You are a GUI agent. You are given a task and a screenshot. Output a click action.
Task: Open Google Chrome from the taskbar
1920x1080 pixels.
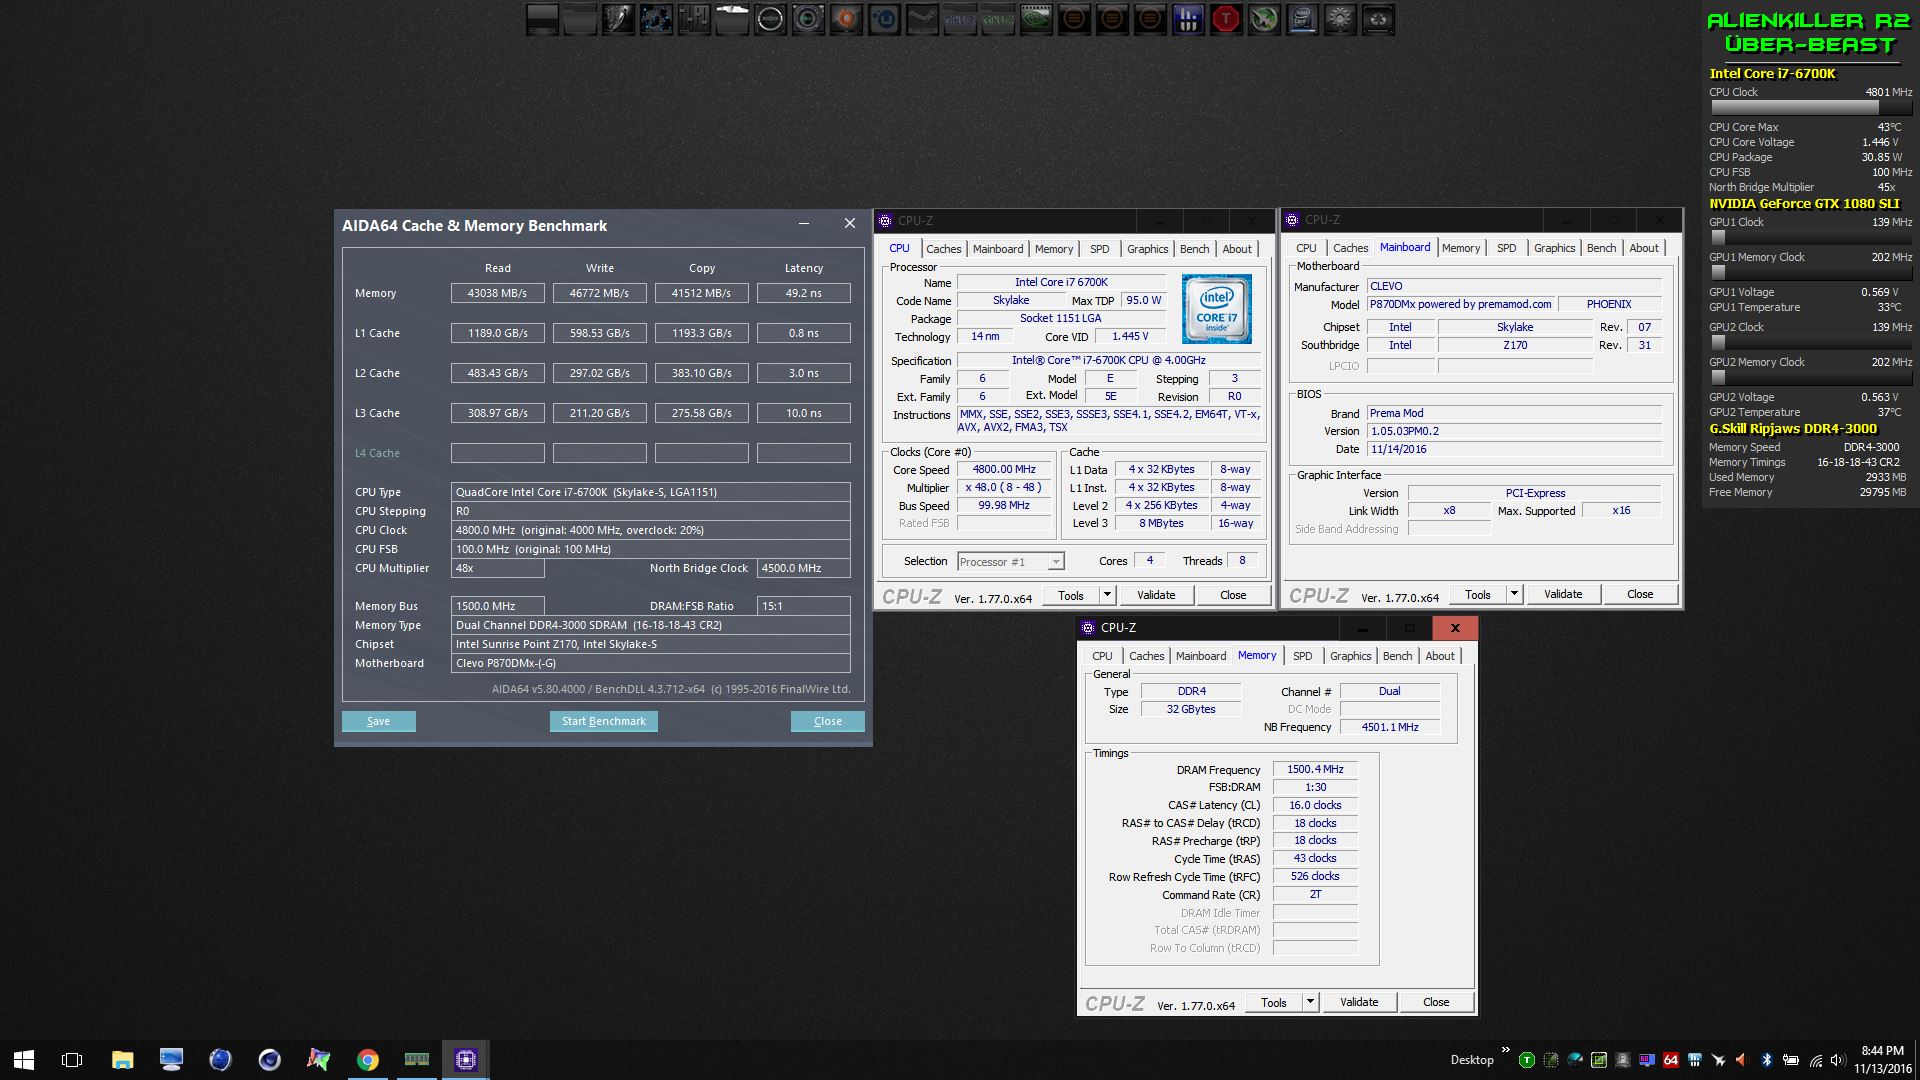368,1060
